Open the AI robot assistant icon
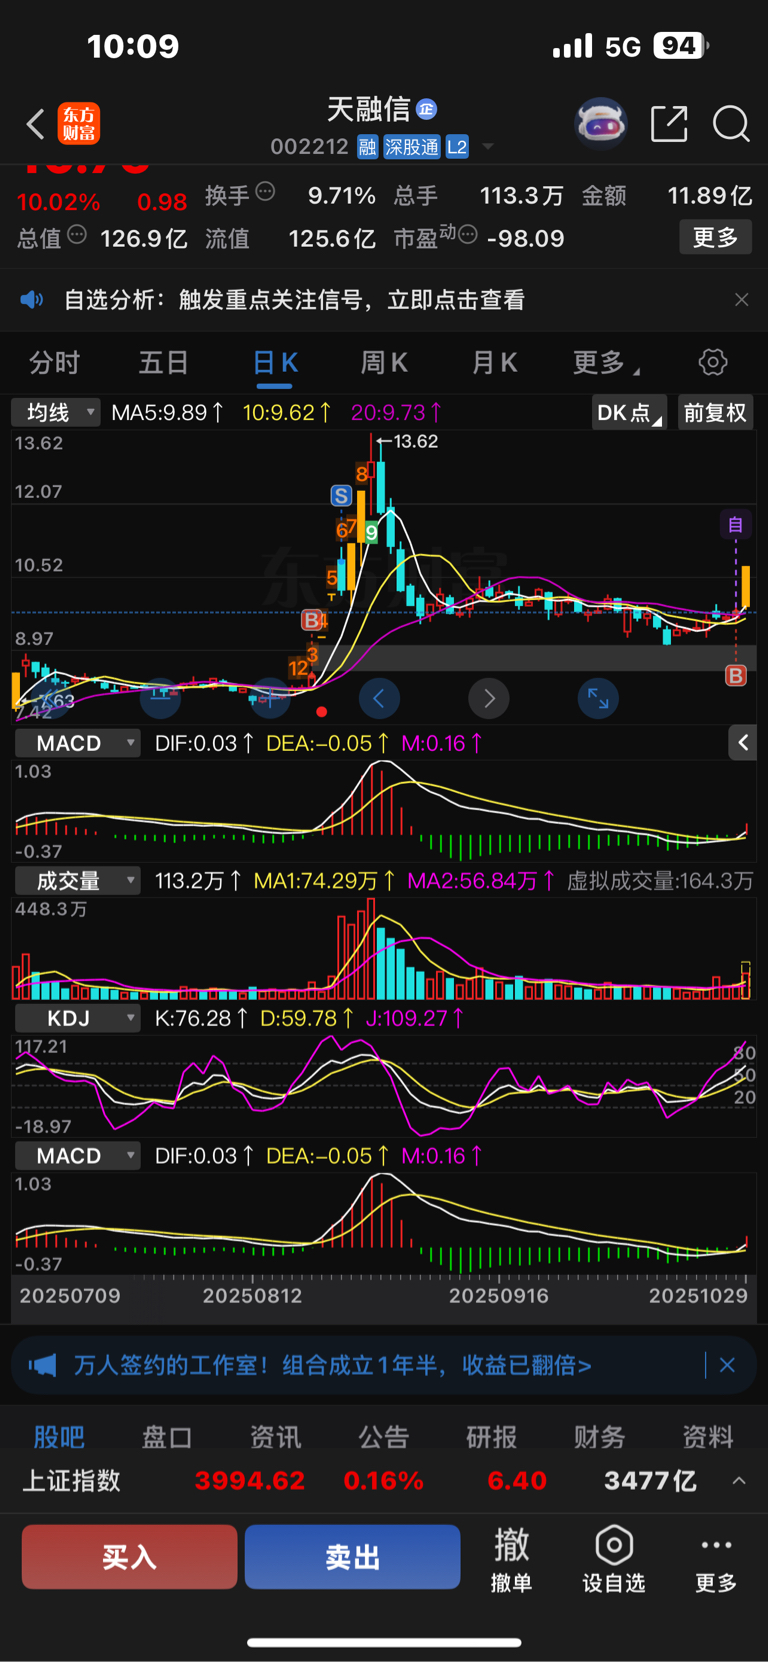This screenshot has width=768, height=1662. coord(601,124)
